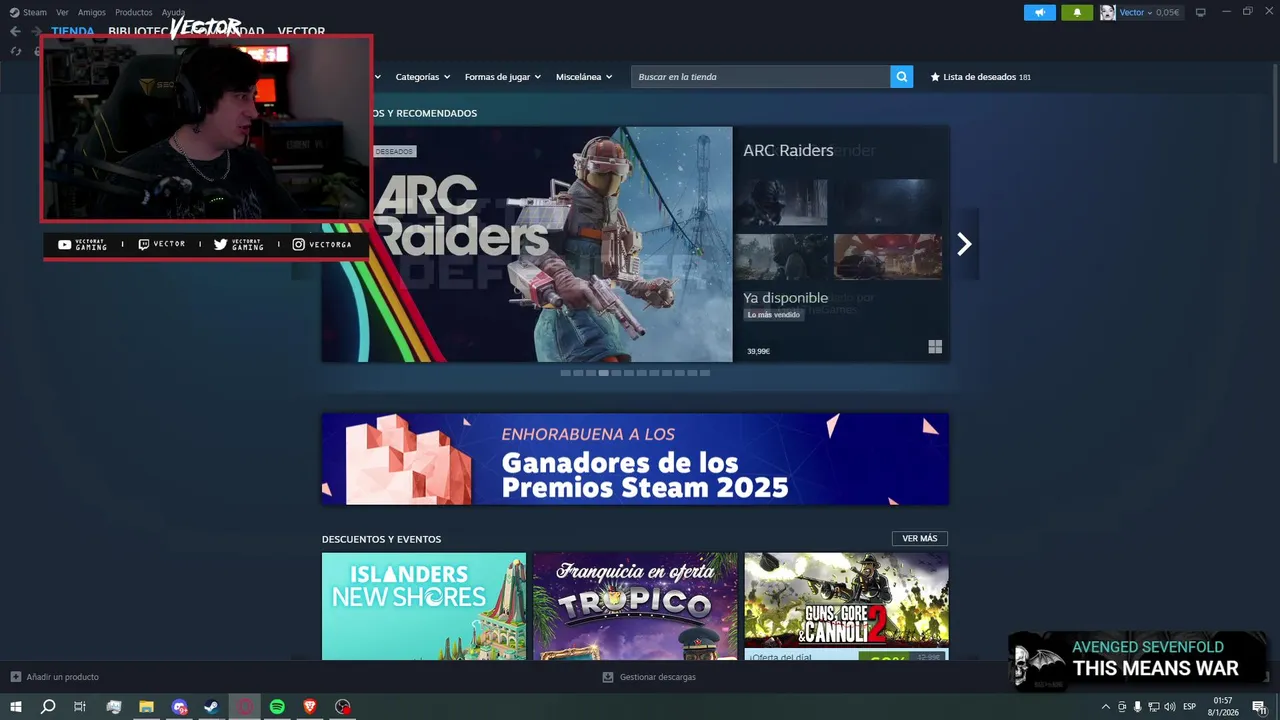Viewport: 1280px width, 720px height.
Task: Jump to the last carousel dot
Action: 705,373
